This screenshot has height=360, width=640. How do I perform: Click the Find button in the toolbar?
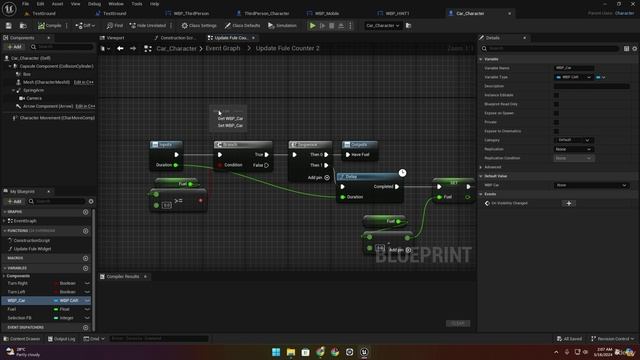[x=115, y=26]
